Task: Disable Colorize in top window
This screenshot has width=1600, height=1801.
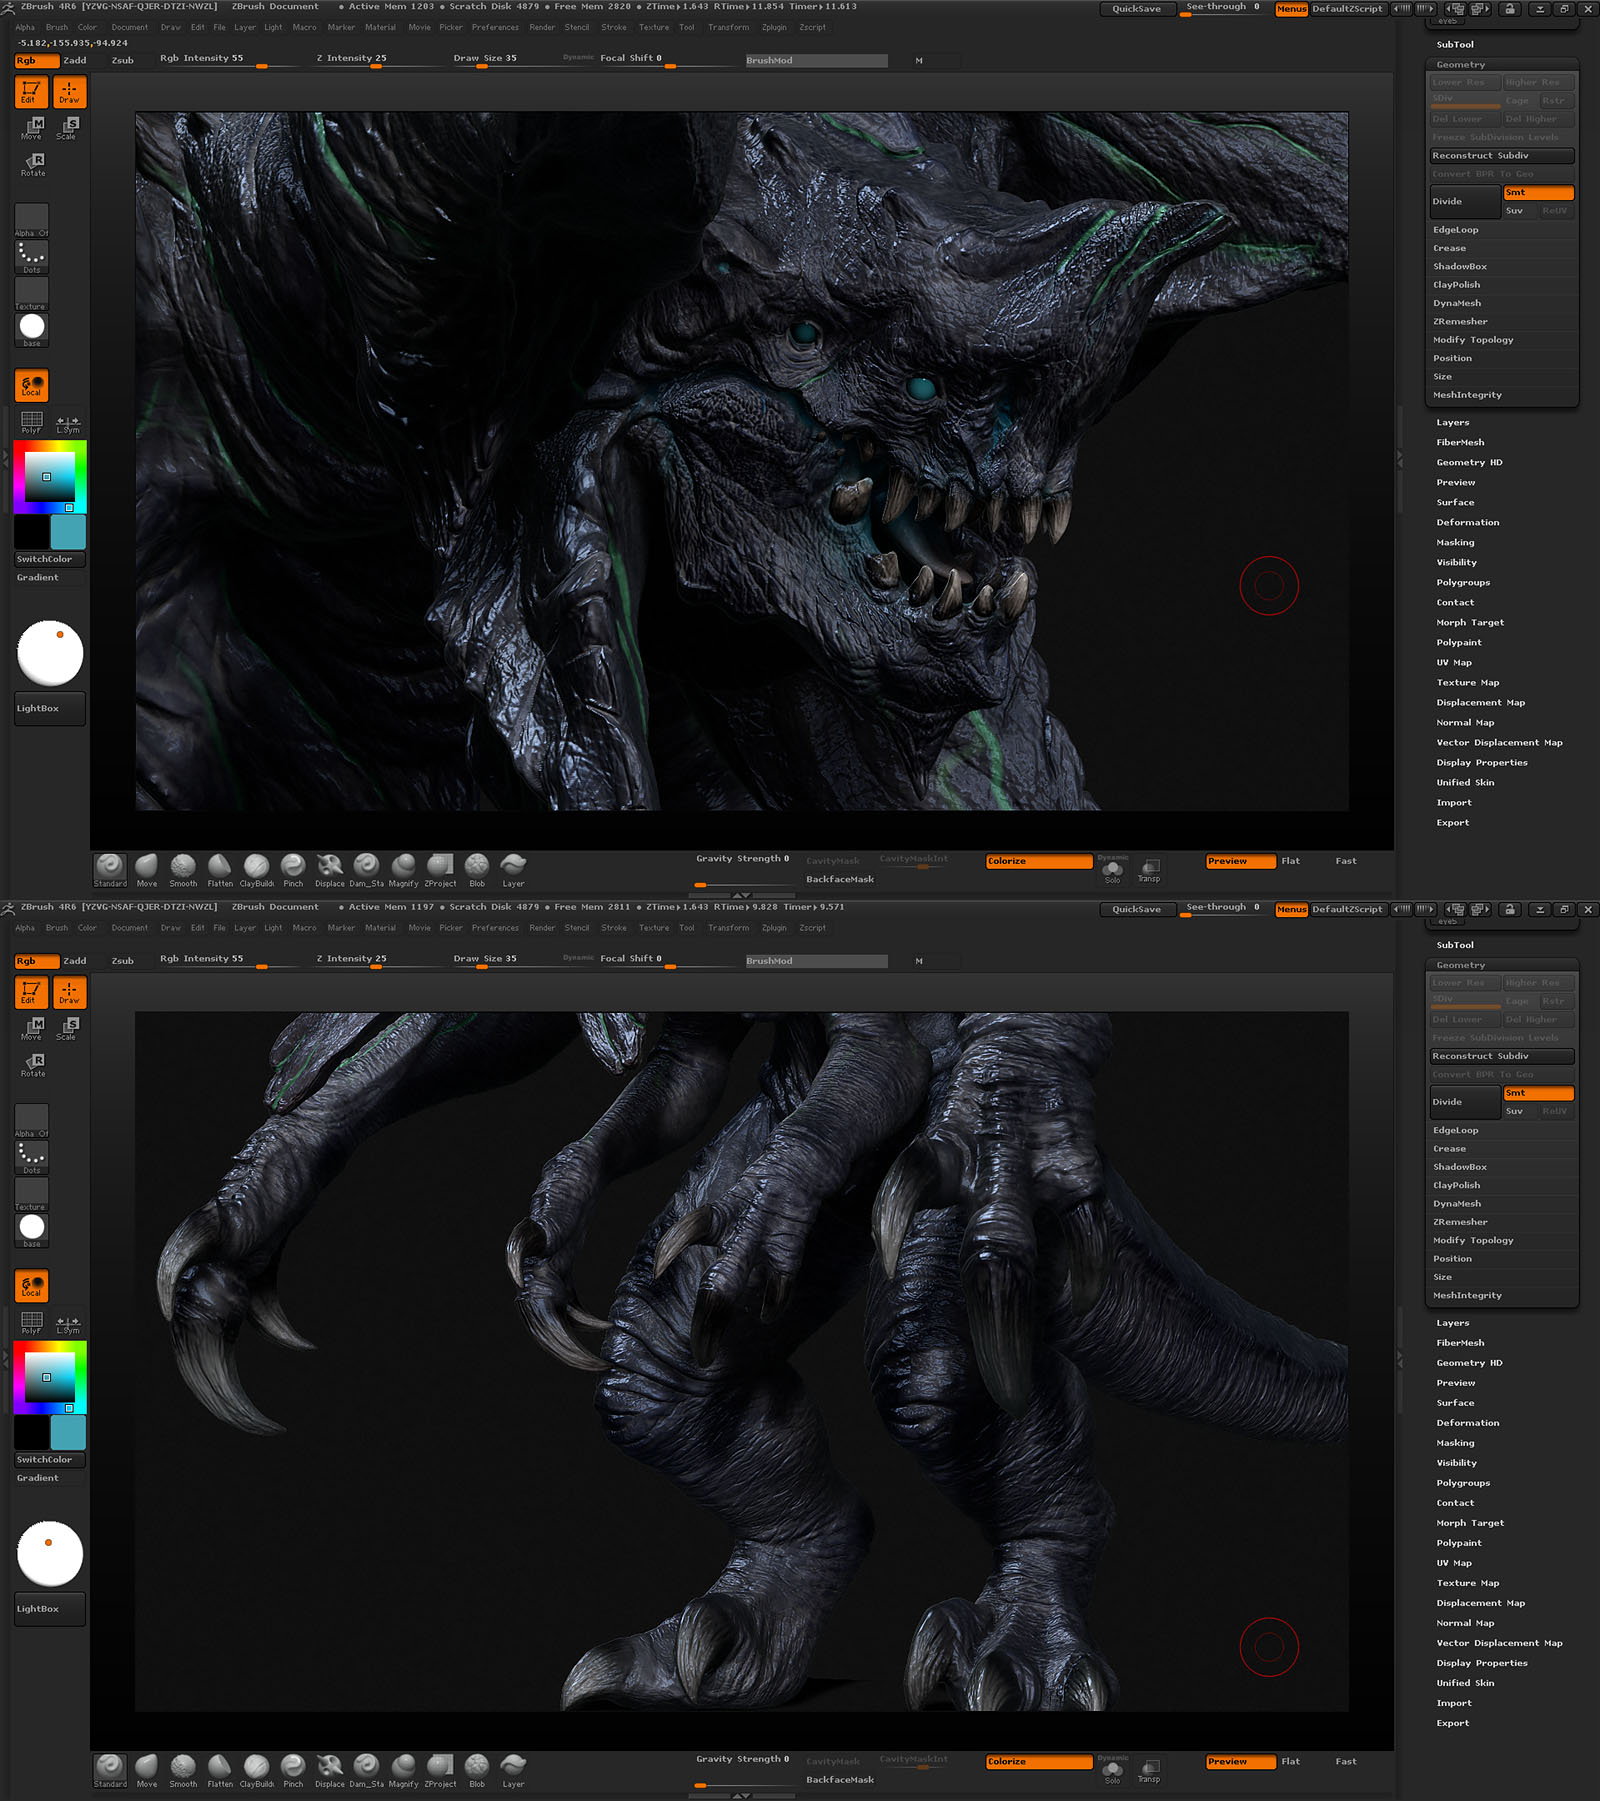Action: (1039, 861)
